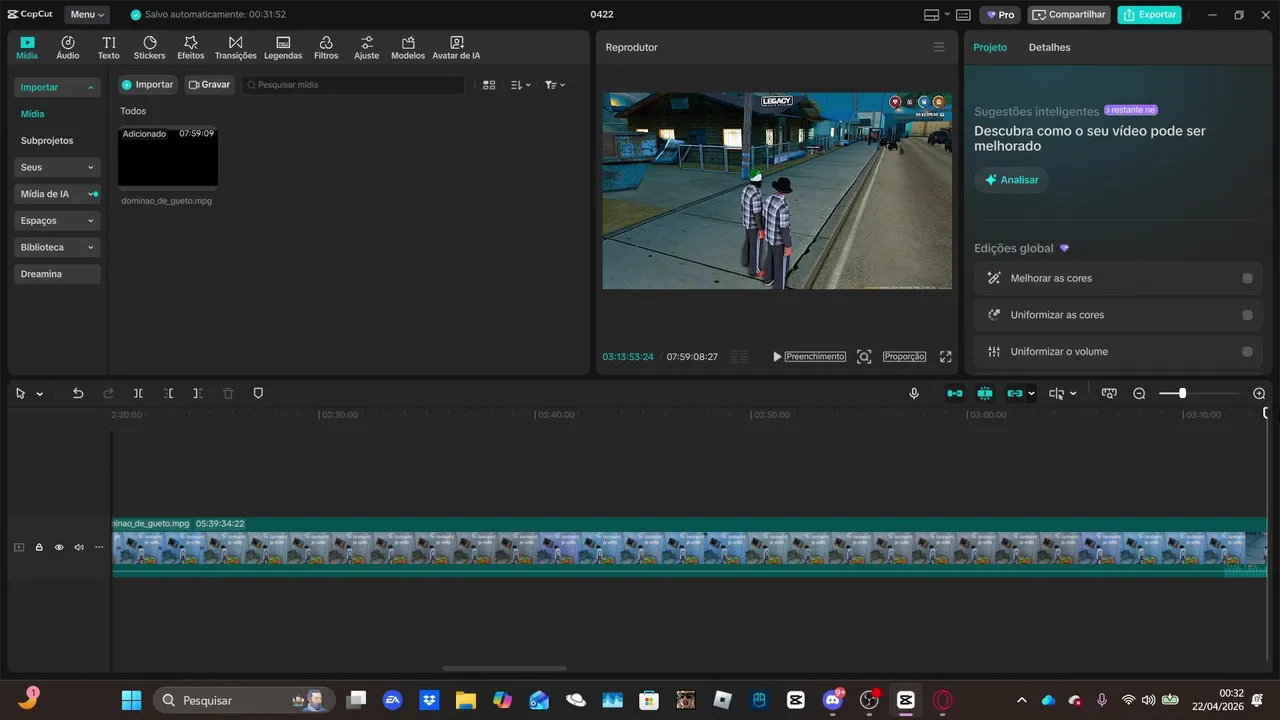Click the delete-left trim tool
The image size is (1280, 720).
168,394
